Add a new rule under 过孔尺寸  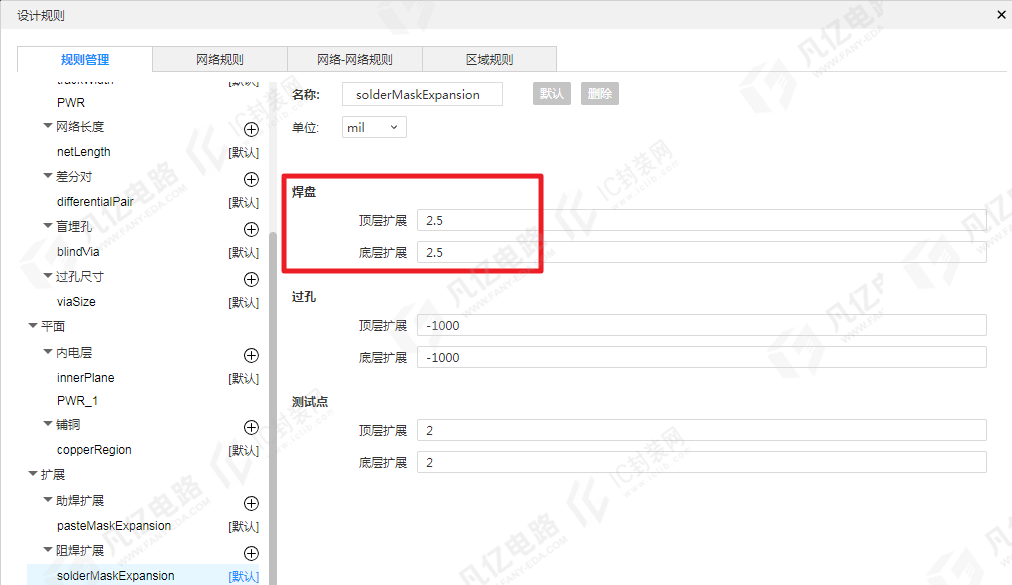[251, 279]
